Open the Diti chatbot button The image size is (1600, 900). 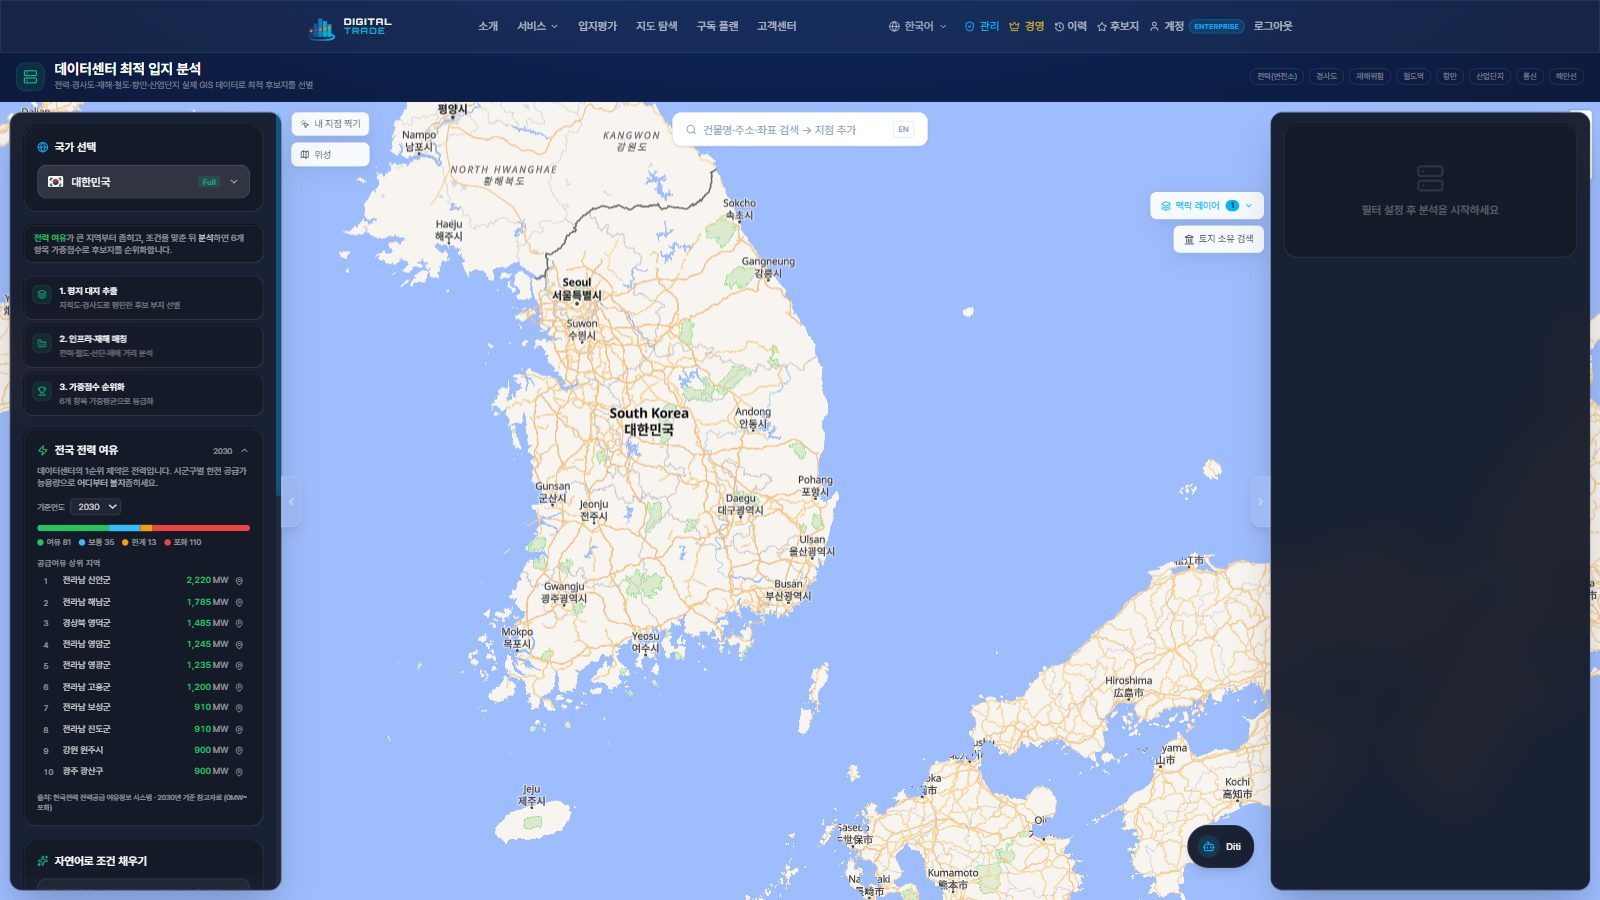1220,847
